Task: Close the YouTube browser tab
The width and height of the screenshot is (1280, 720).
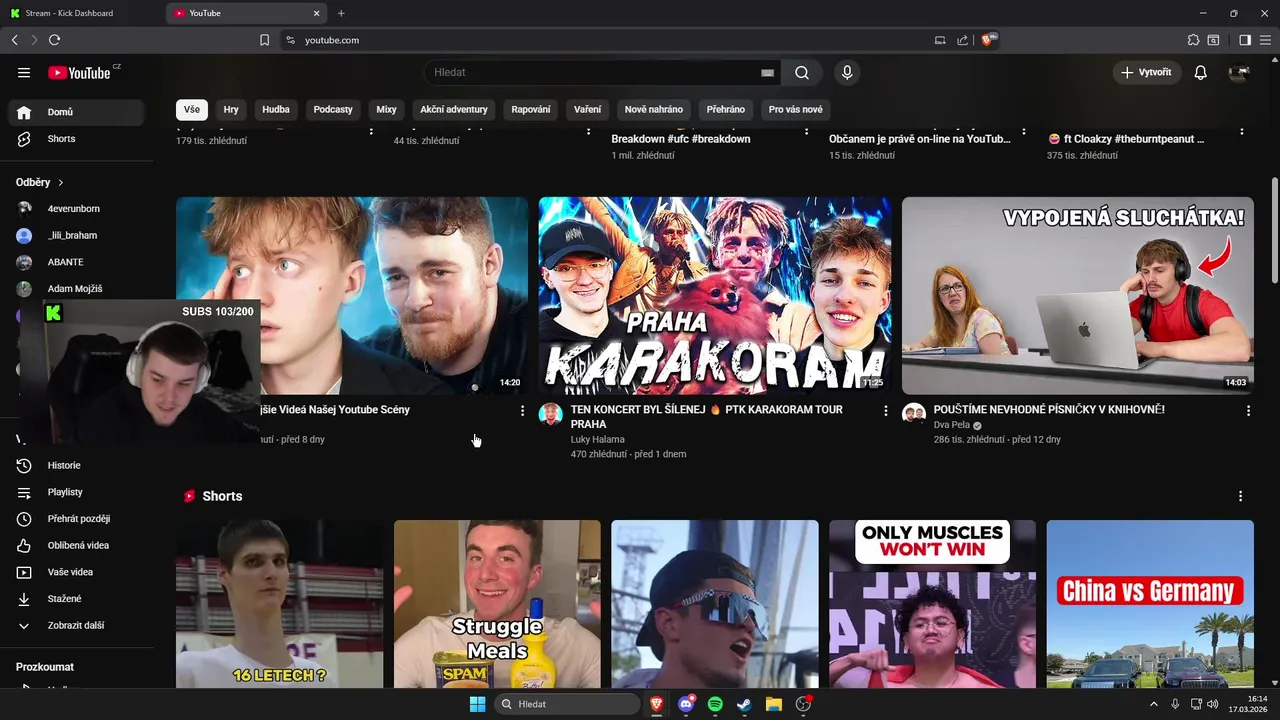Action: tap(317, 13)
